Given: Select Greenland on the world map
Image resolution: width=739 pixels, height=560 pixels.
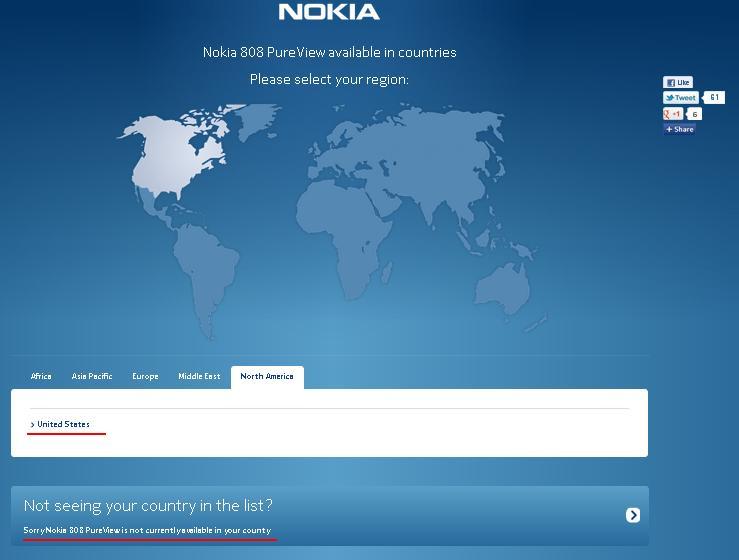Looking at the screenshot, I should [257, 121].
